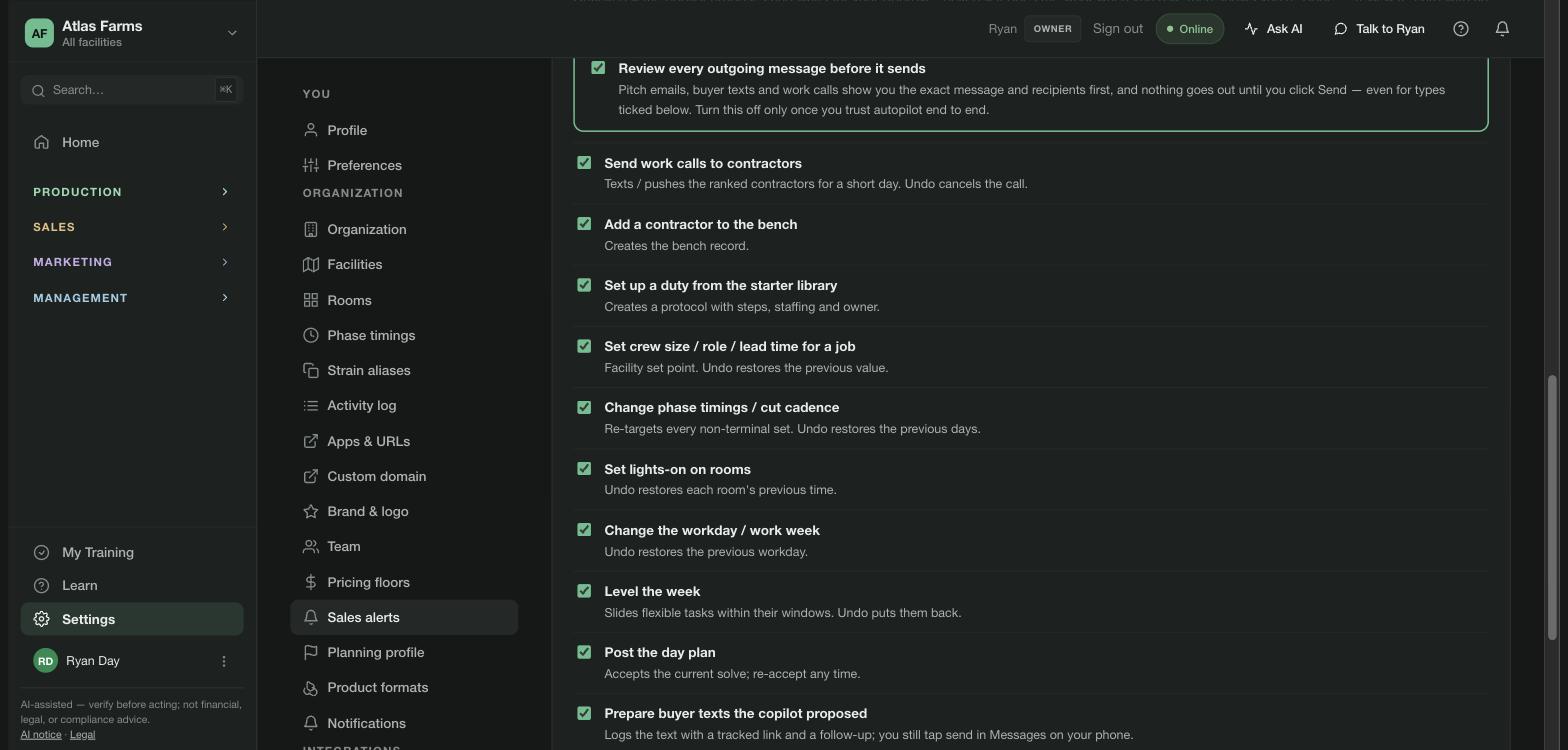Open the Legal link
Screen dimensions: 1568x750
(x=83, y=734)
